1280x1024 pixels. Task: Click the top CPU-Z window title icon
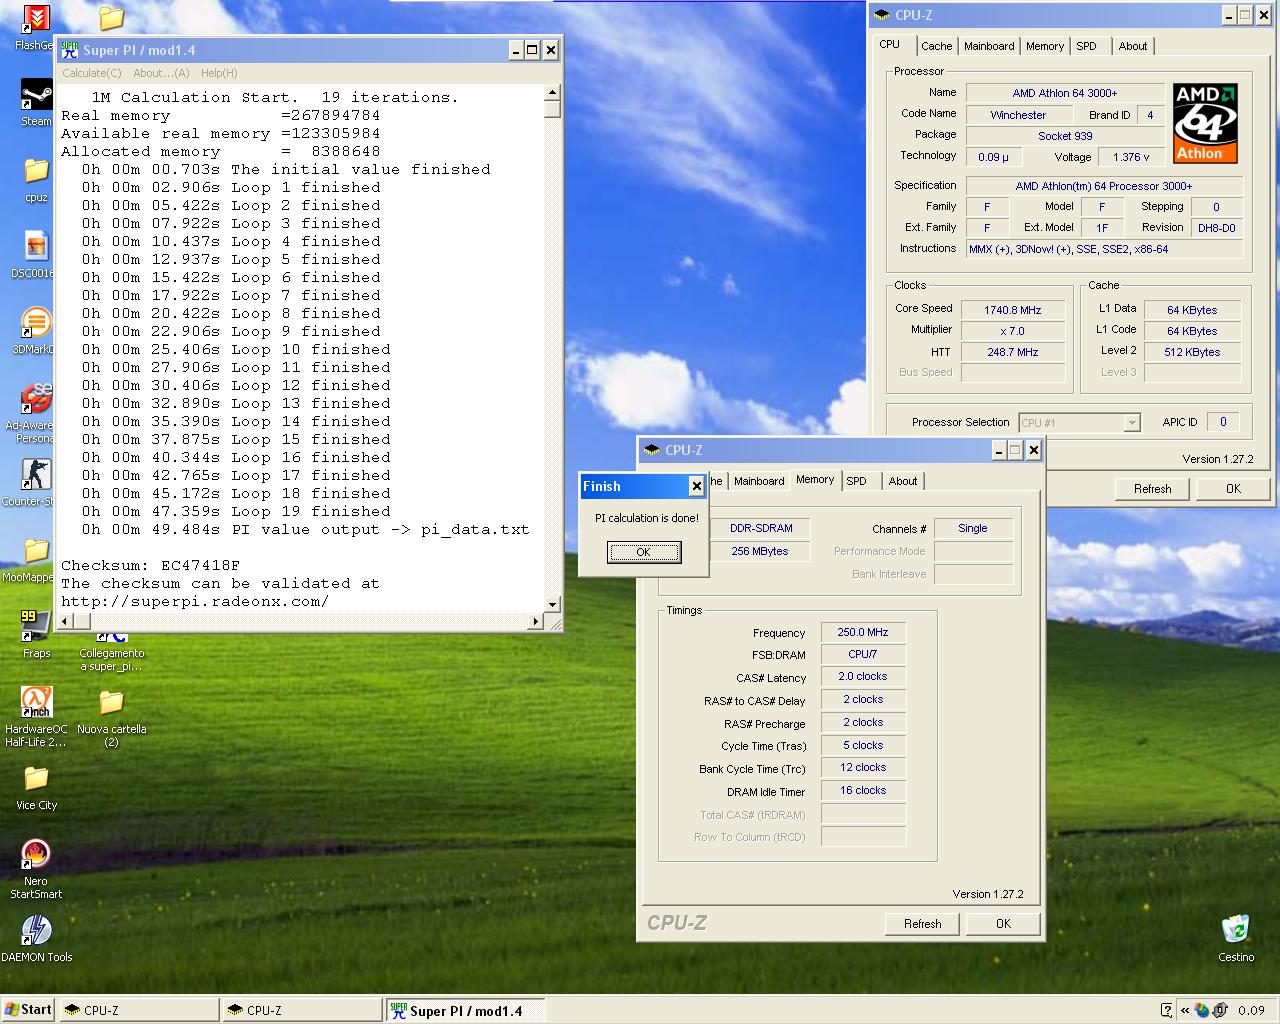click(882, 15)
